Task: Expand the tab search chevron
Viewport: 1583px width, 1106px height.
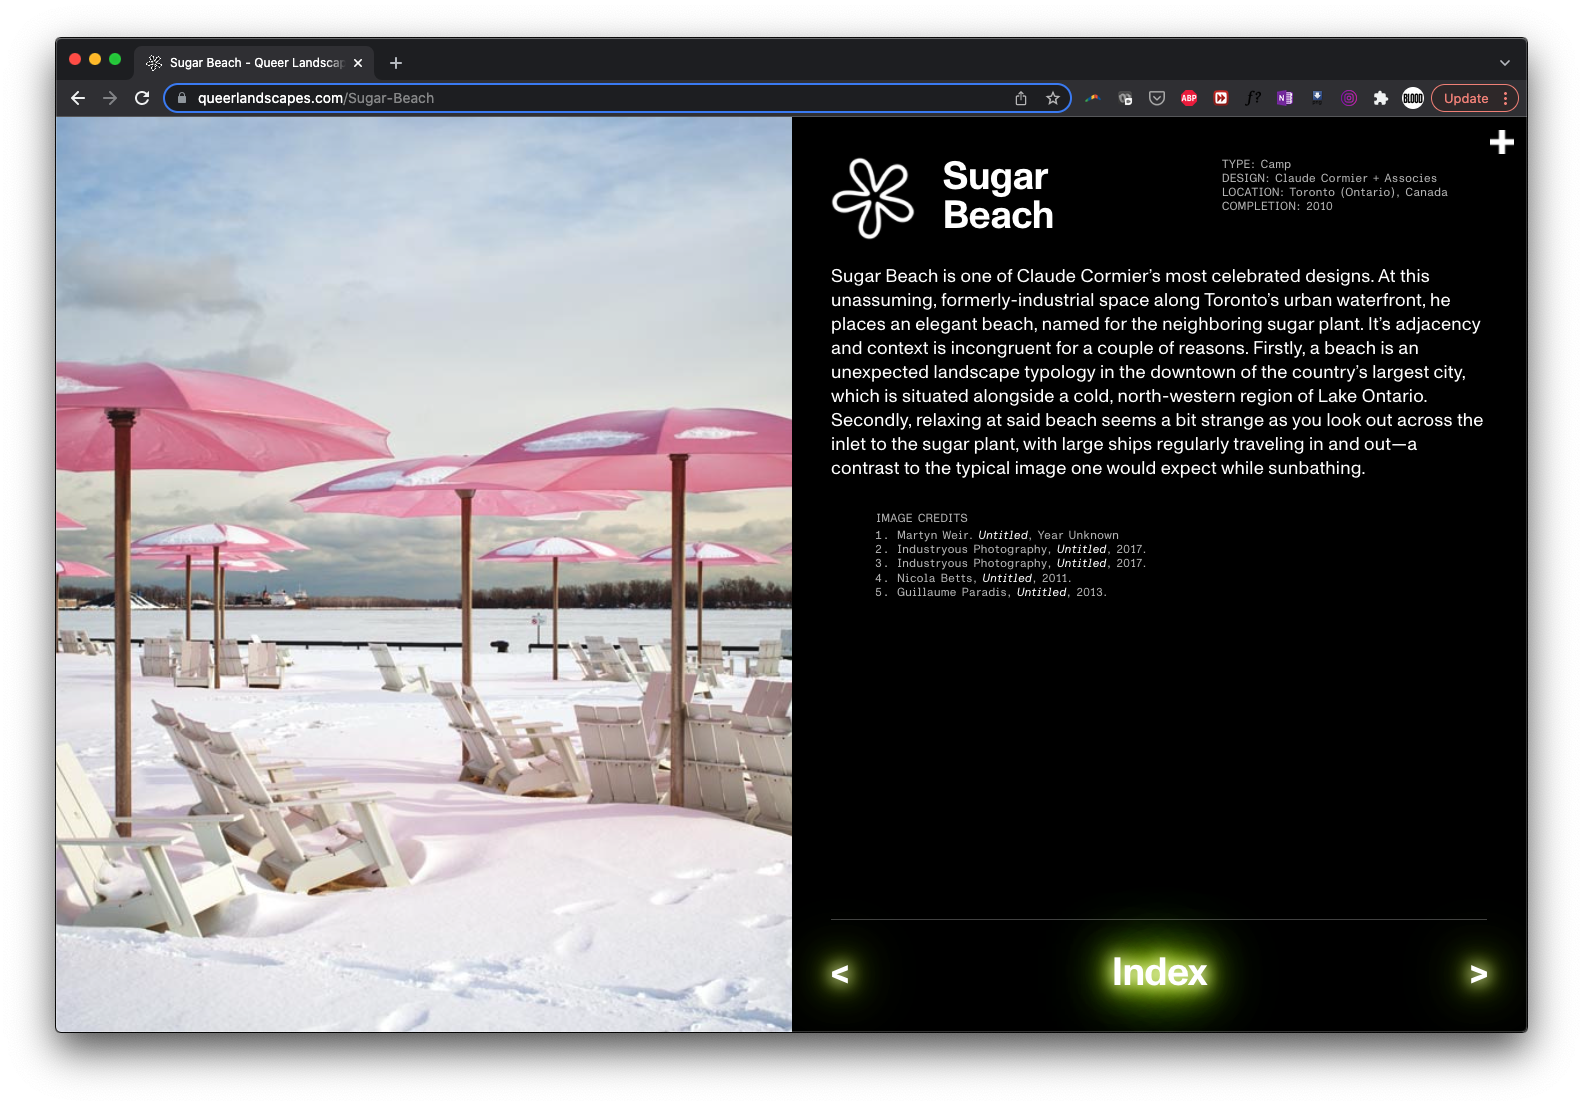Action: (x=1504, y=62)
